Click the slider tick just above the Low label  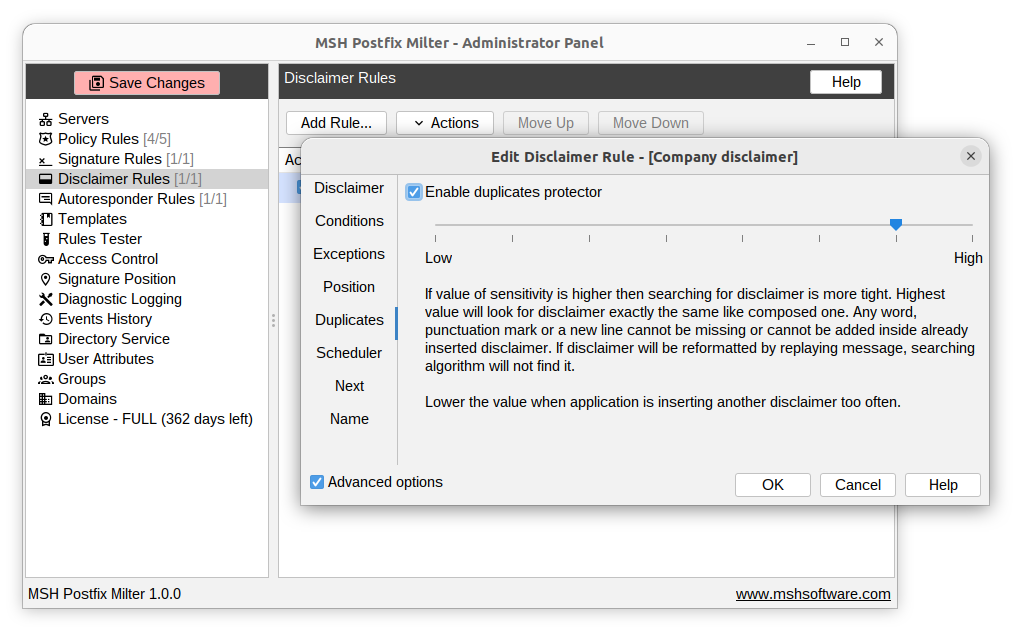click(x=436, y=239)
